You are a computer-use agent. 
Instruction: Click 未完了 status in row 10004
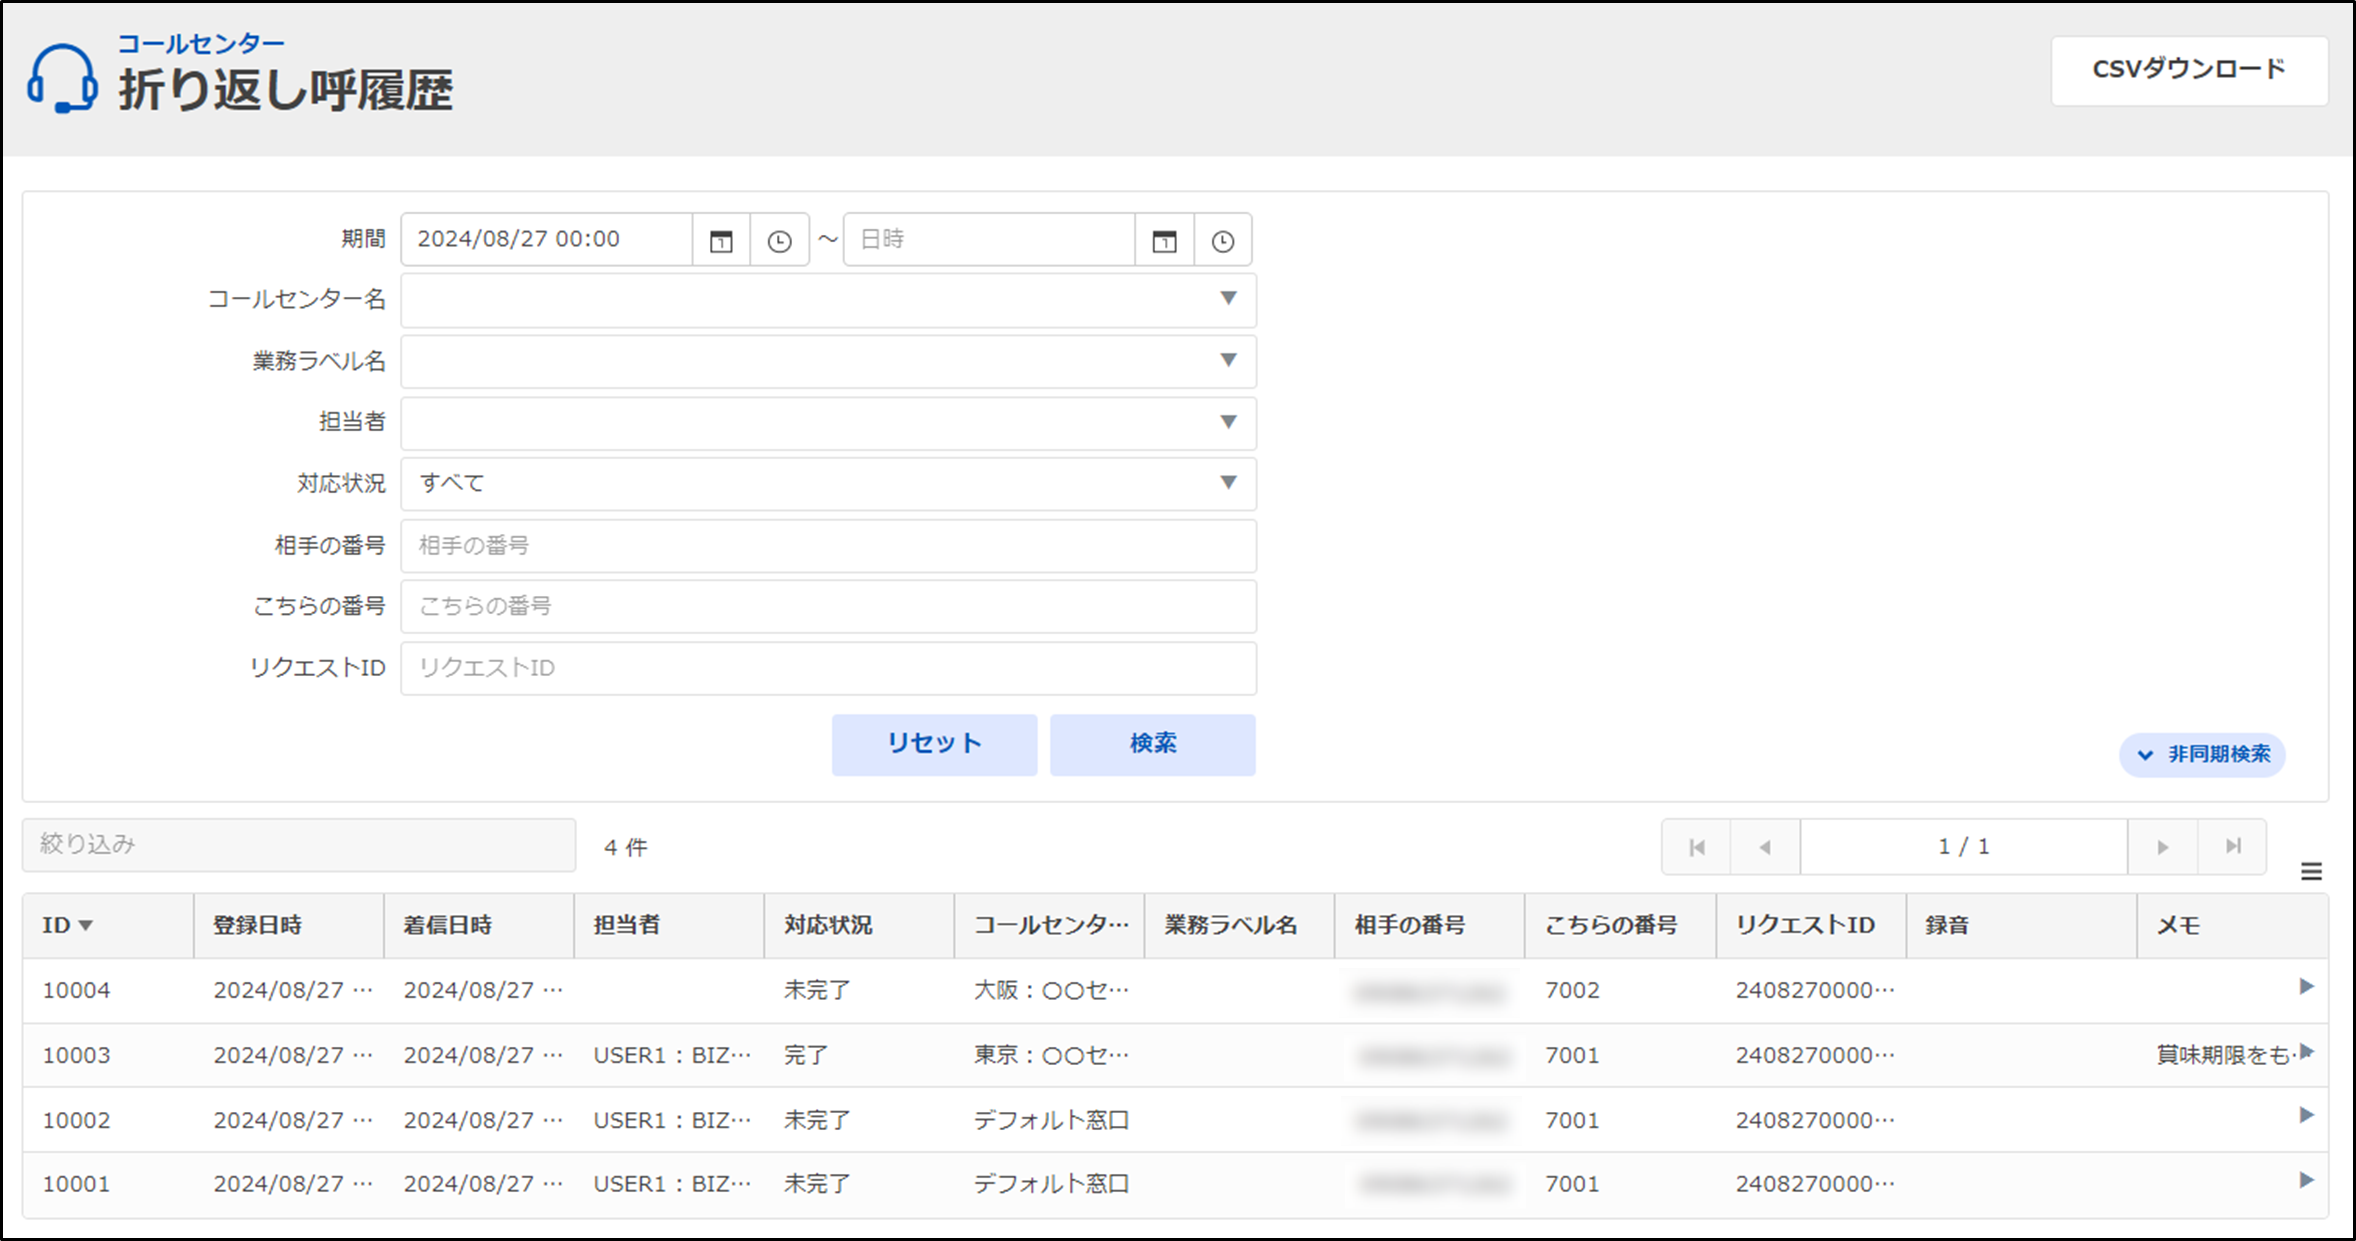click(x=817, y=990)
